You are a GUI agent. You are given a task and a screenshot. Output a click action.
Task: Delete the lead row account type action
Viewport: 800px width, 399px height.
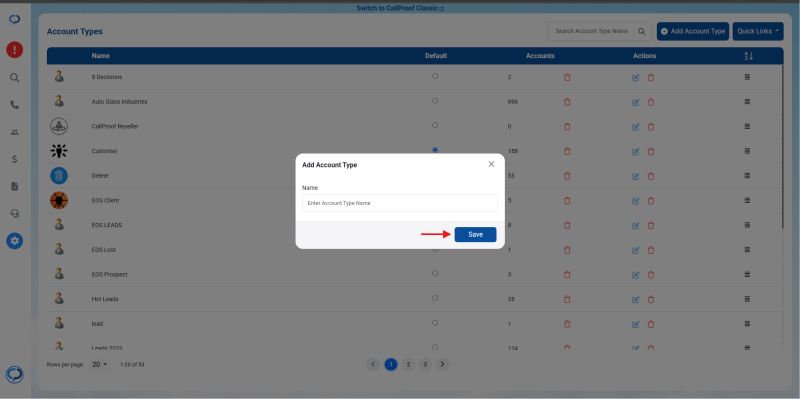(651, 324)
